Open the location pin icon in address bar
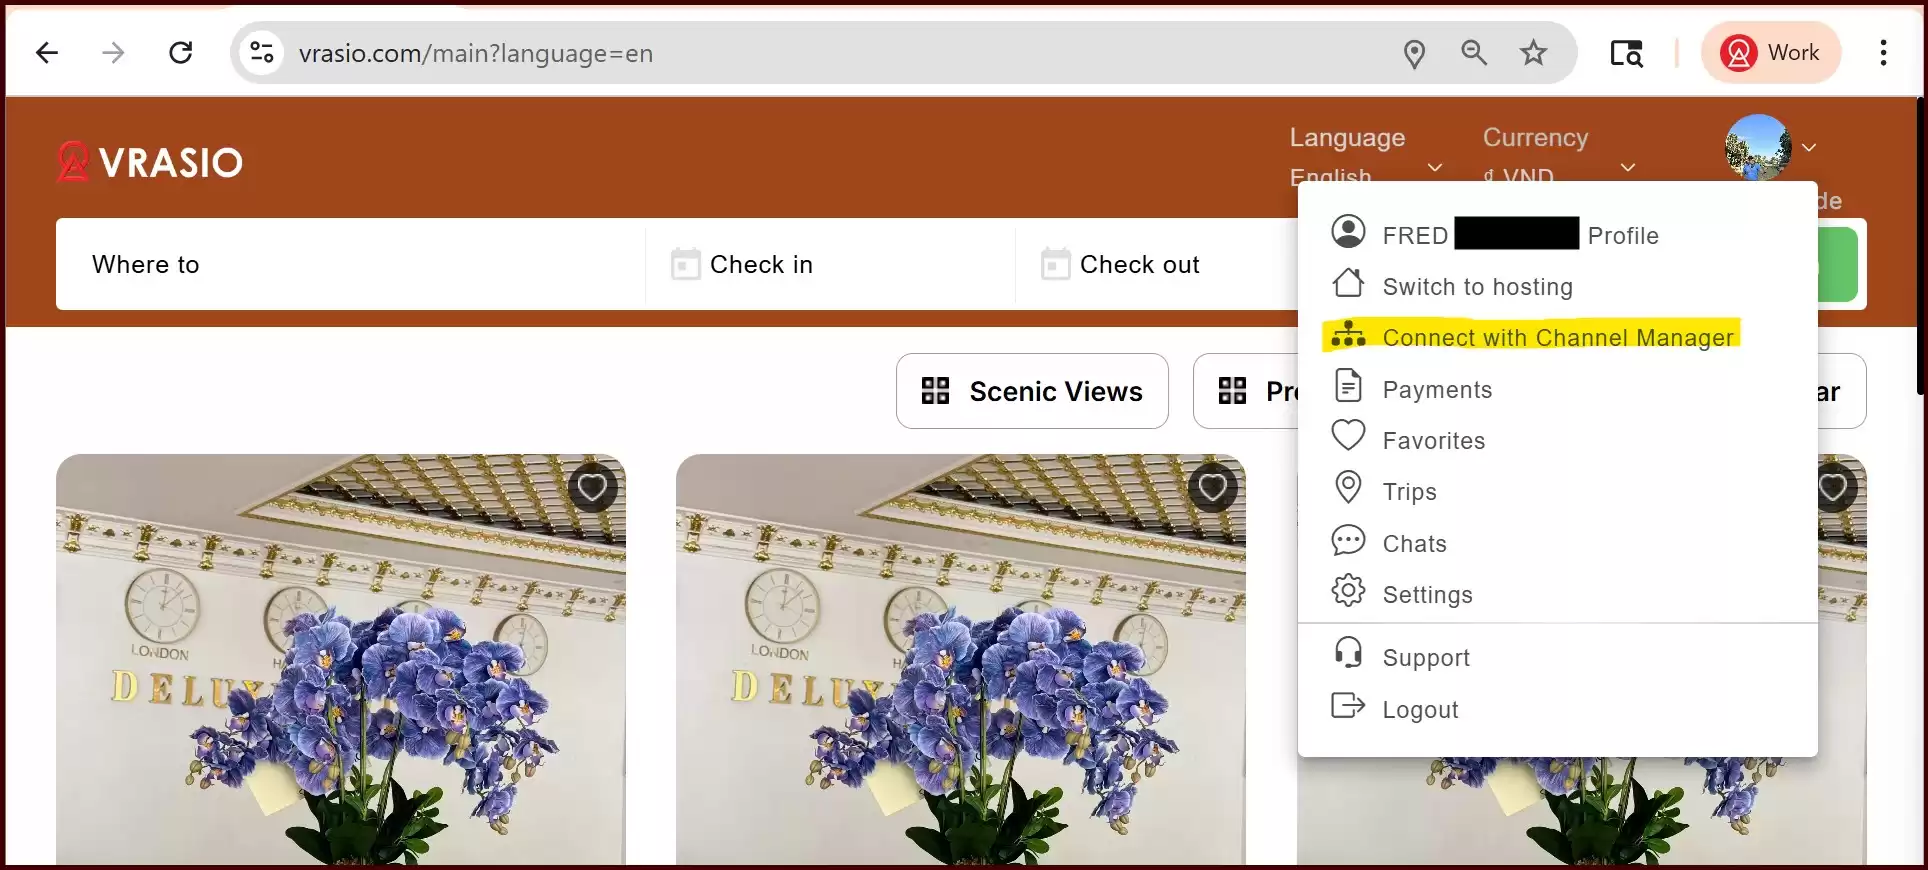 click(1414, 53)
